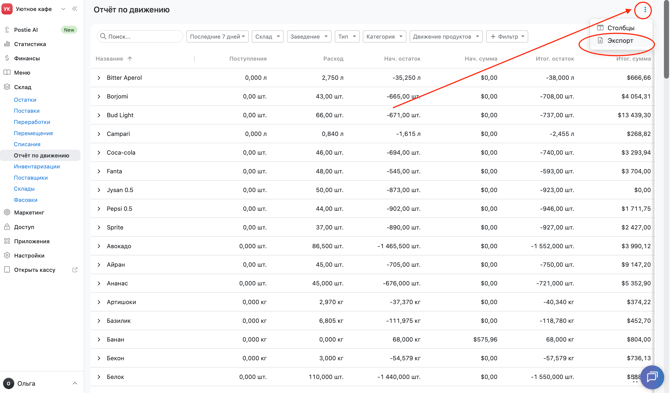Click external link icon beside Открыть кассу

click(x=75, y=270)
